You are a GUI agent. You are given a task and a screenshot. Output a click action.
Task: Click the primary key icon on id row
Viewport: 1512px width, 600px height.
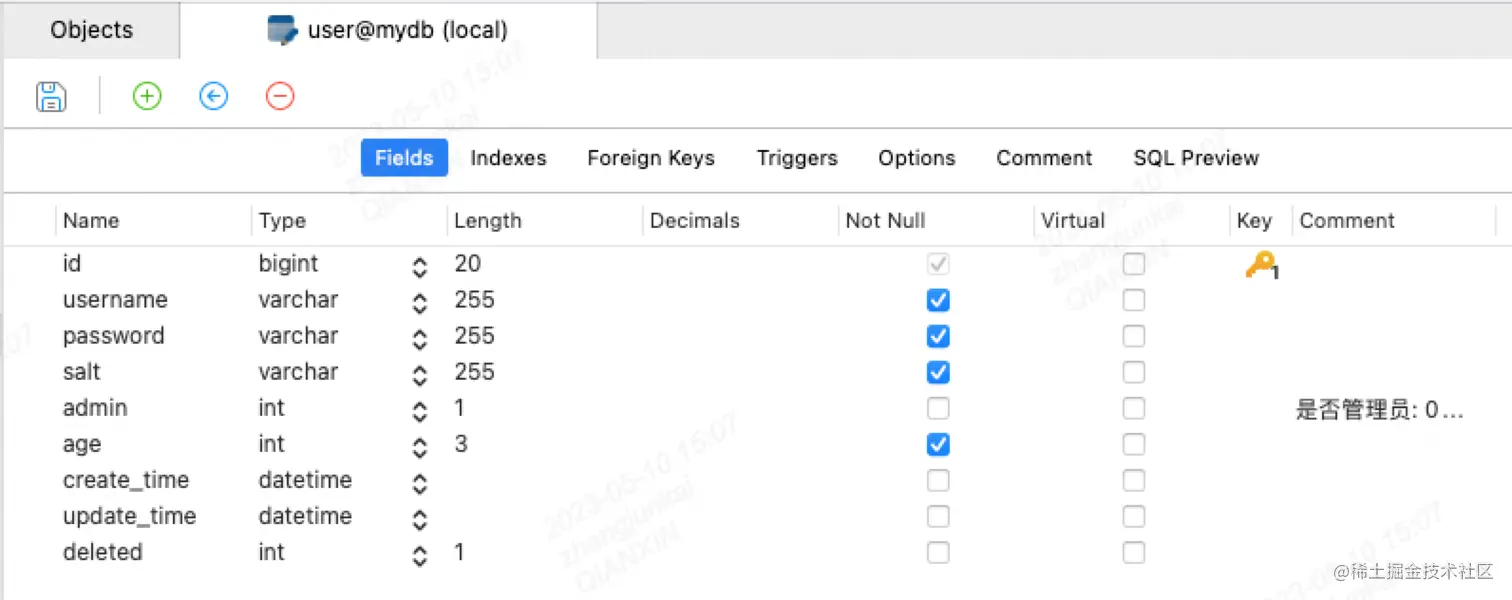coord(1258,264)
